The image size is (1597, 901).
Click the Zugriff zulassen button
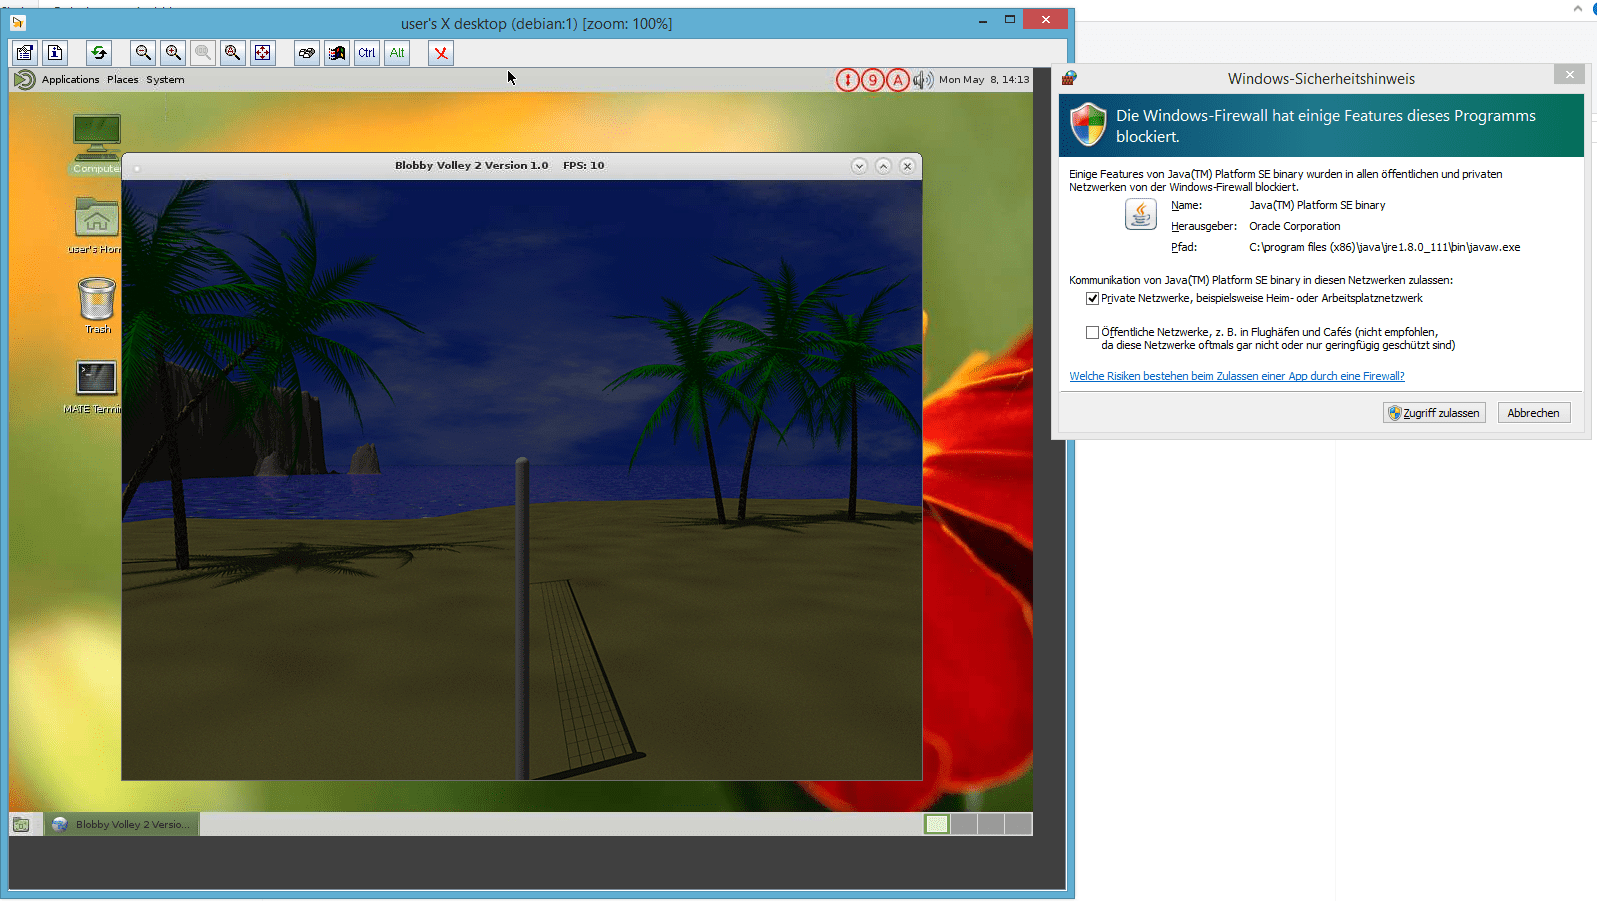tap(1434, 413)
